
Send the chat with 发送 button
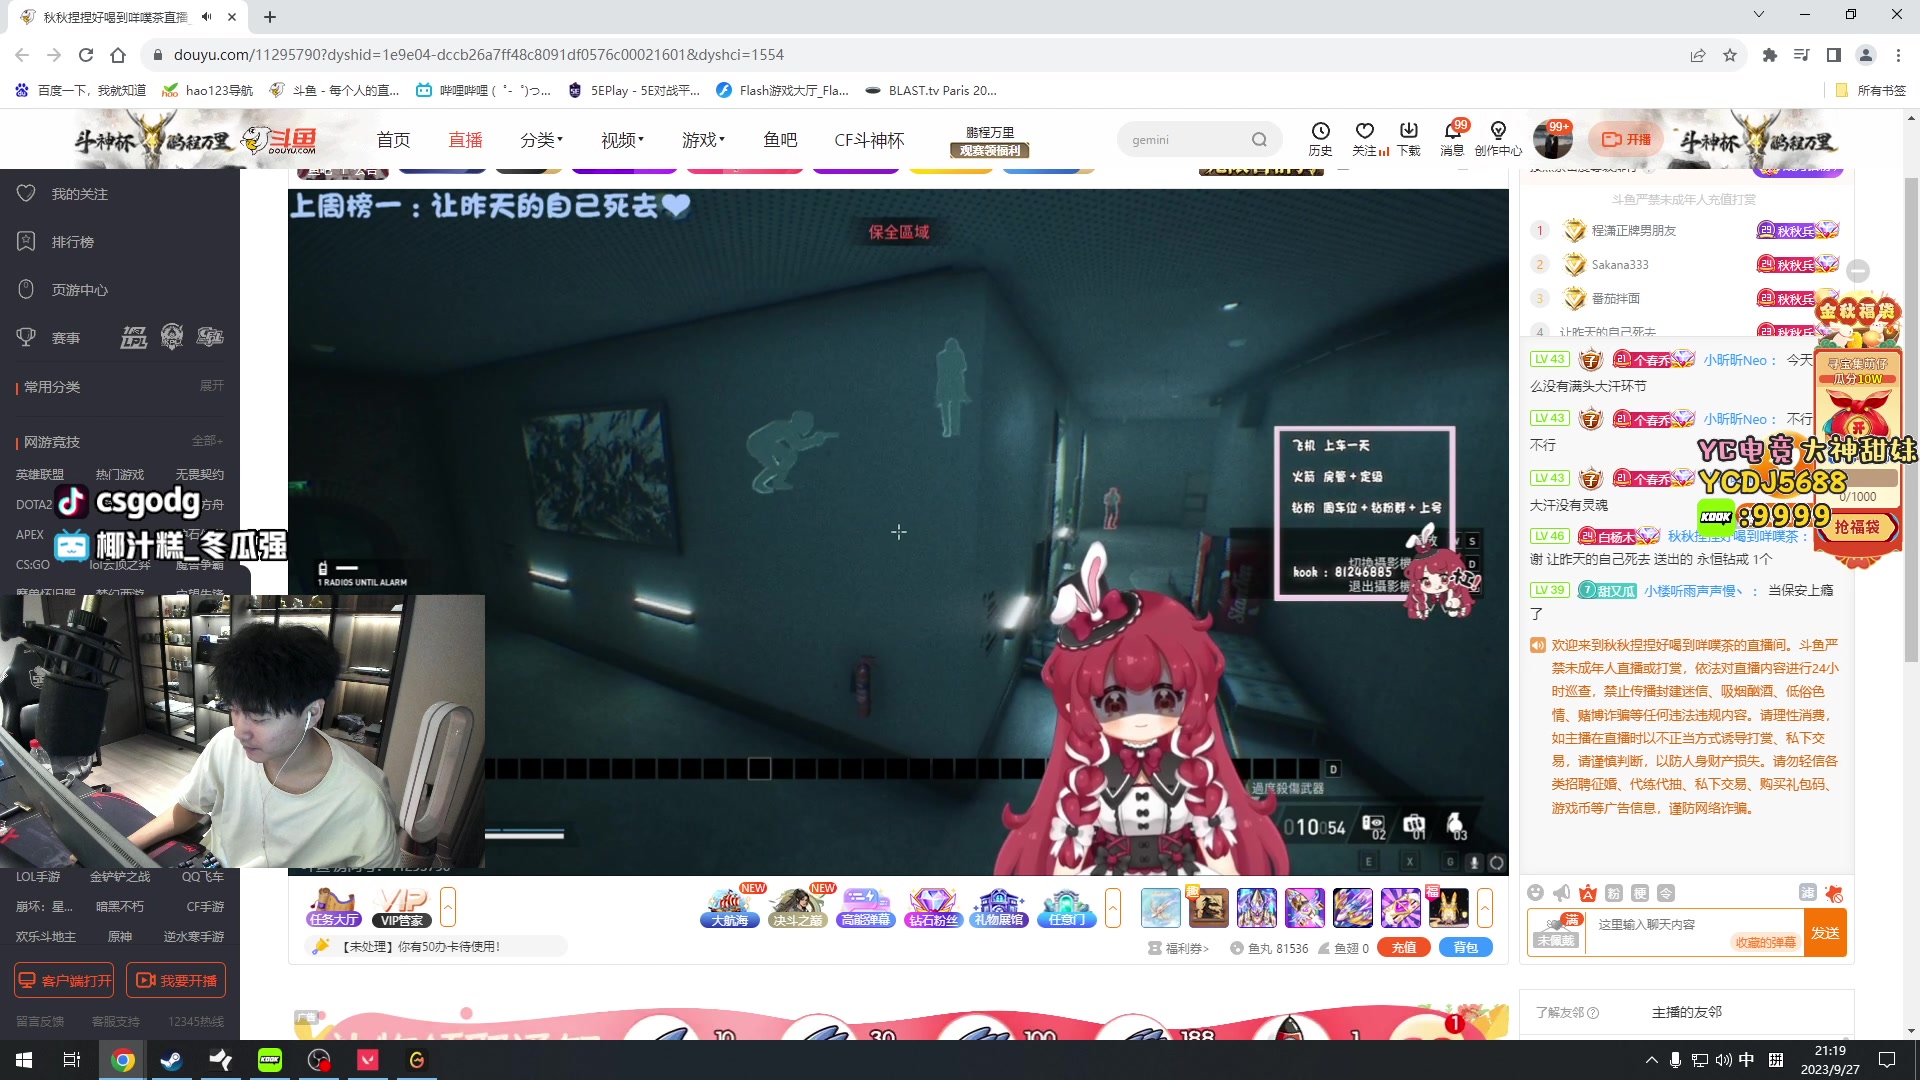[1825, 933]
